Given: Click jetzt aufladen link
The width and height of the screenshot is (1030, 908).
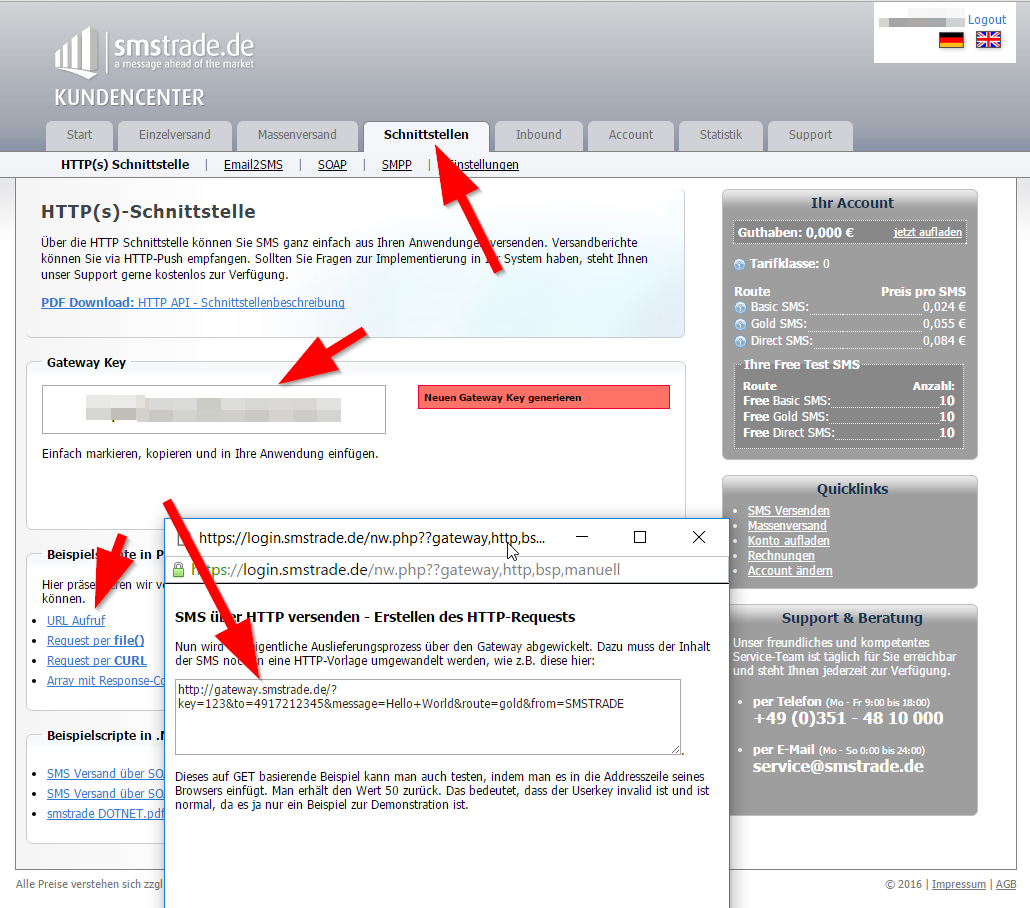Looking at the screenshot, I should pos(928,233).
